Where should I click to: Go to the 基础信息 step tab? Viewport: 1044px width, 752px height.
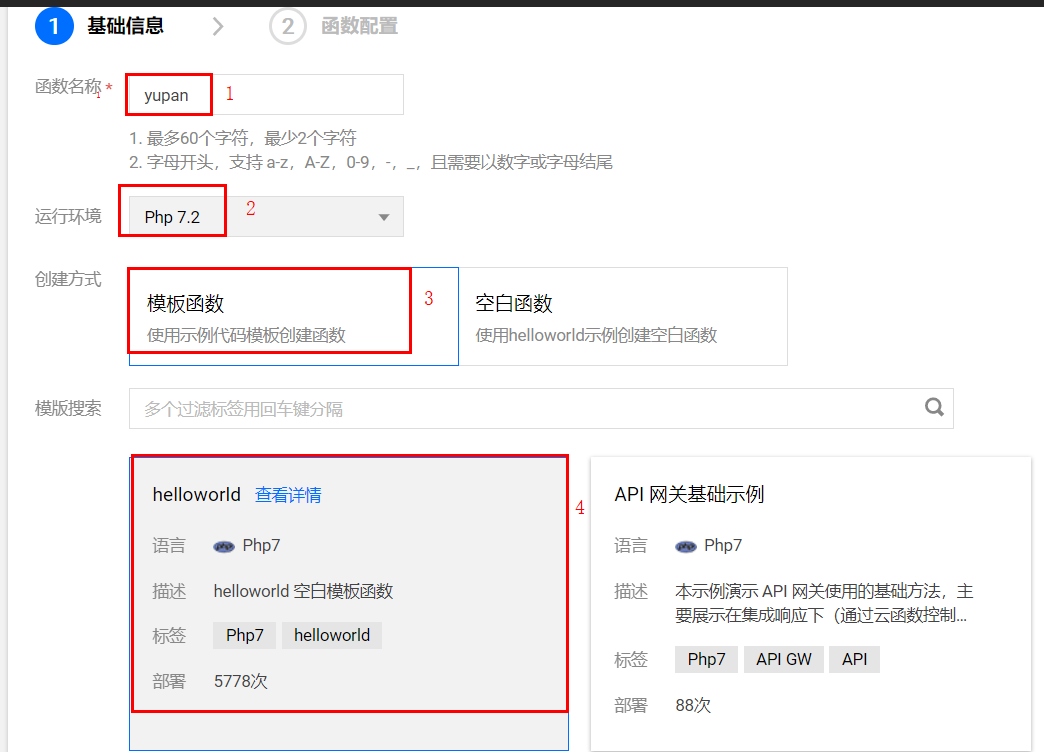click(125, 26)
